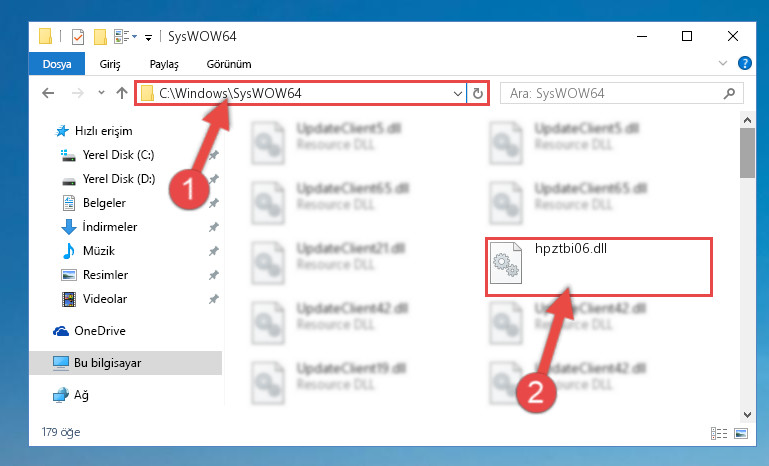Click the New Folder toolbar icon
Screen dimensions: 769x466
coord(100,36)
